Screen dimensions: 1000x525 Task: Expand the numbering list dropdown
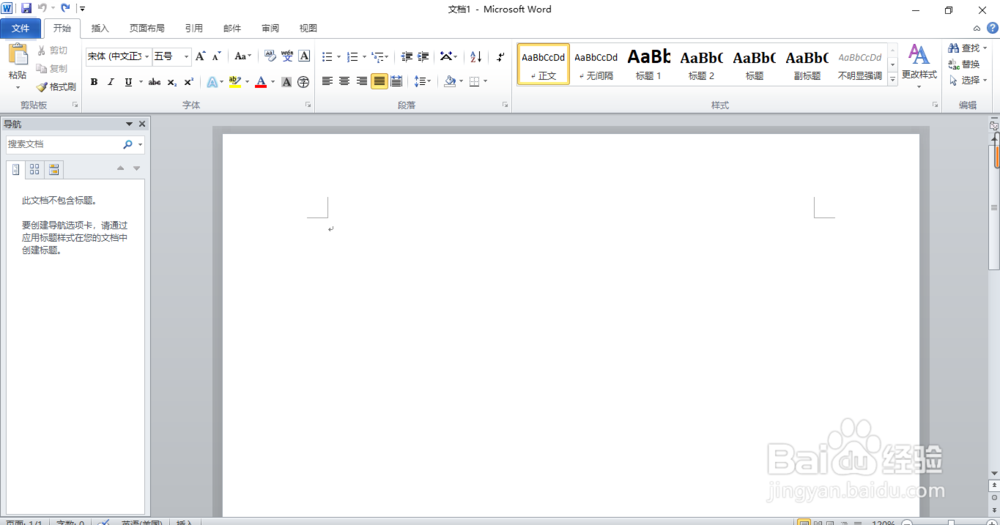pos(364,57)
